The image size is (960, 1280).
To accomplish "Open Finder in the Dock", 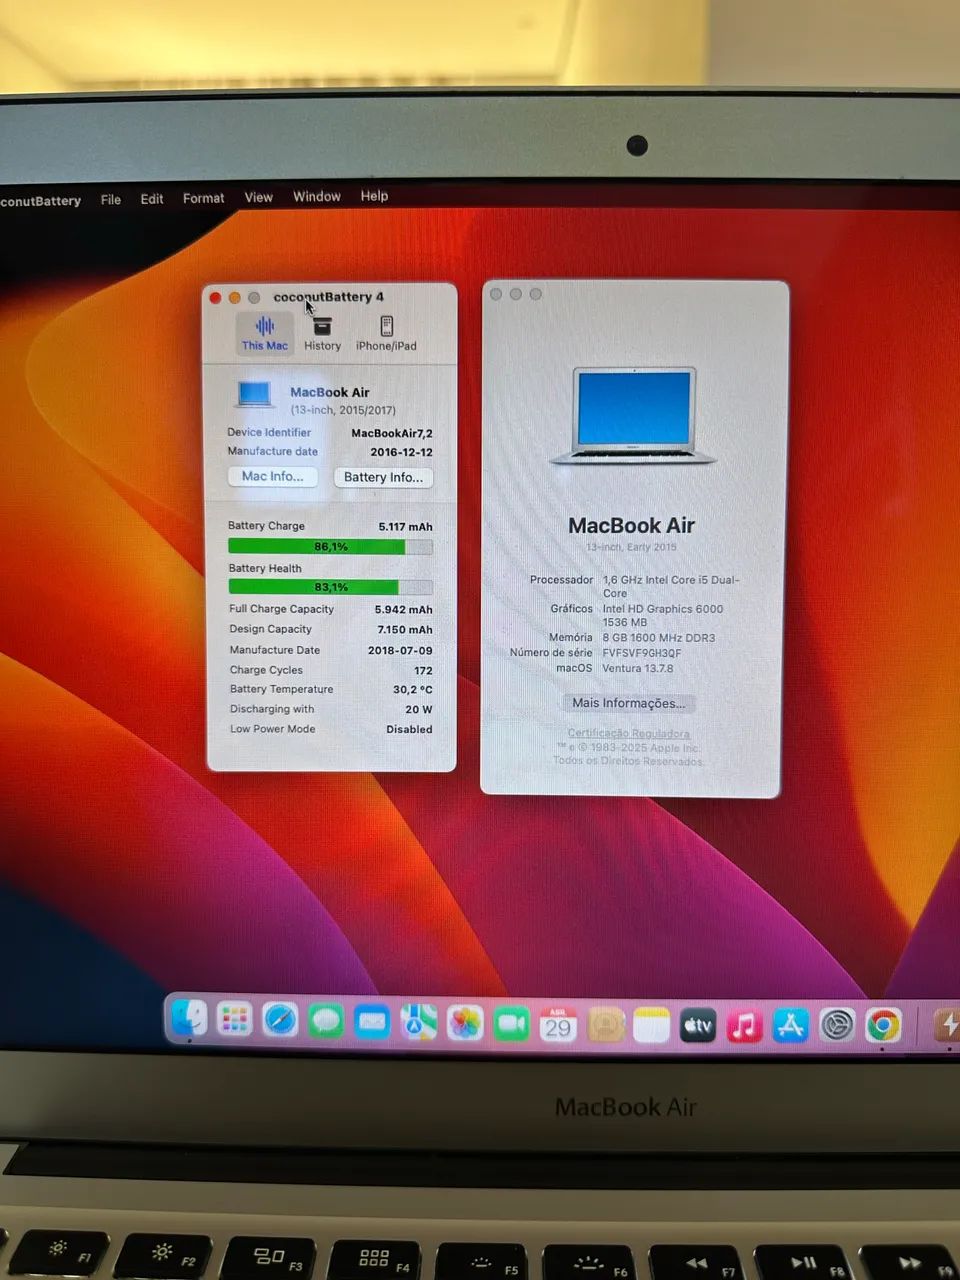I will pos(188,1020).
